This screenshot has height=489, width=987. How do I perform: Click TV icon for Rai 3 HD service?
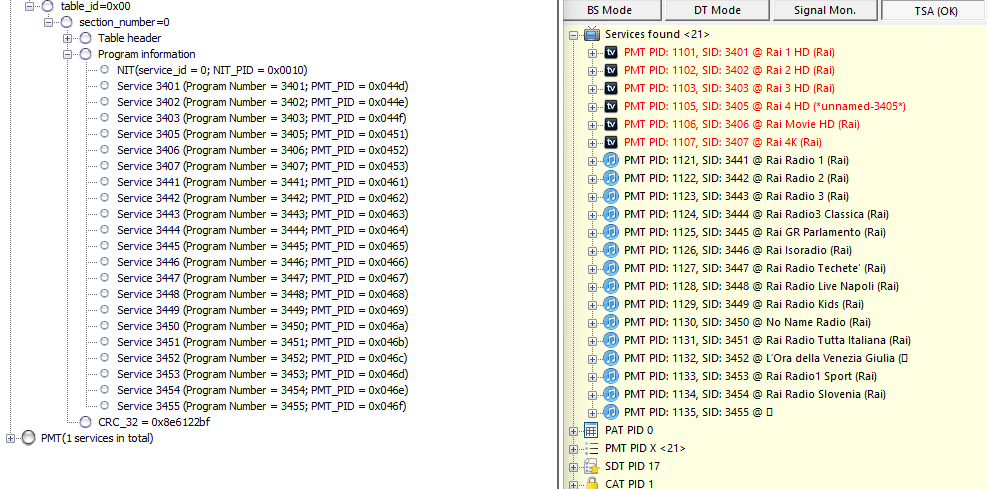click(611, 88)
